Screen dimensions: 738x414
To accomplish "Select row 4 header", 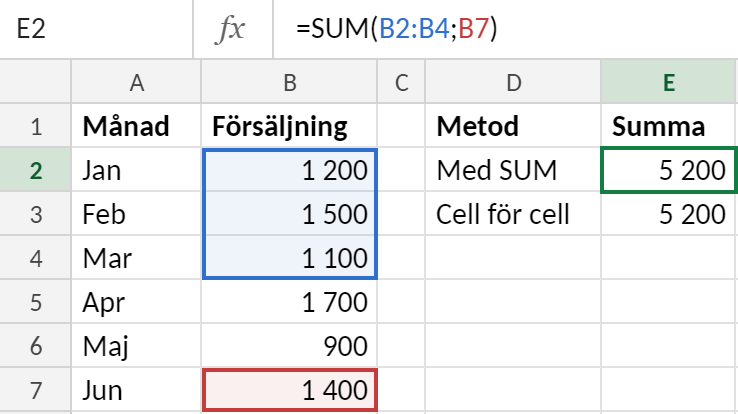I will point(35,257).
